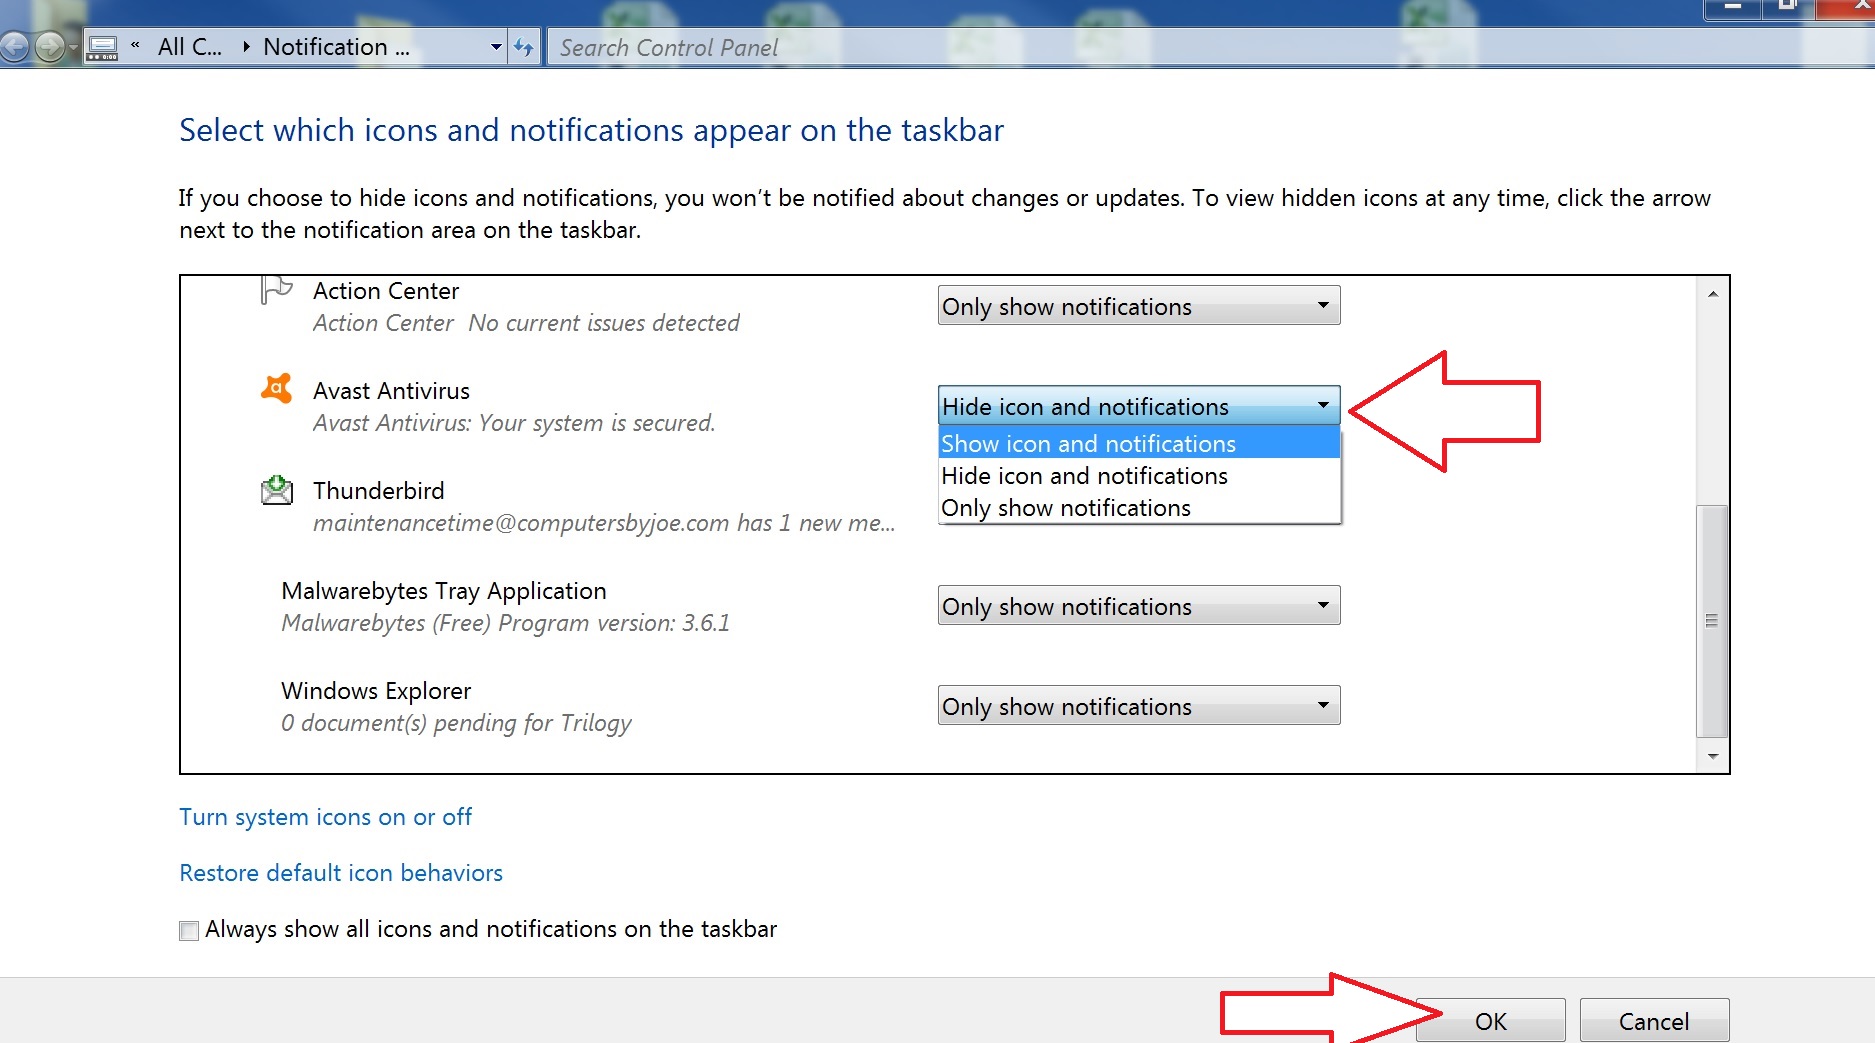
Task: Click '0 document(s) pending for Trilogy' text
Action: [456, 723]
